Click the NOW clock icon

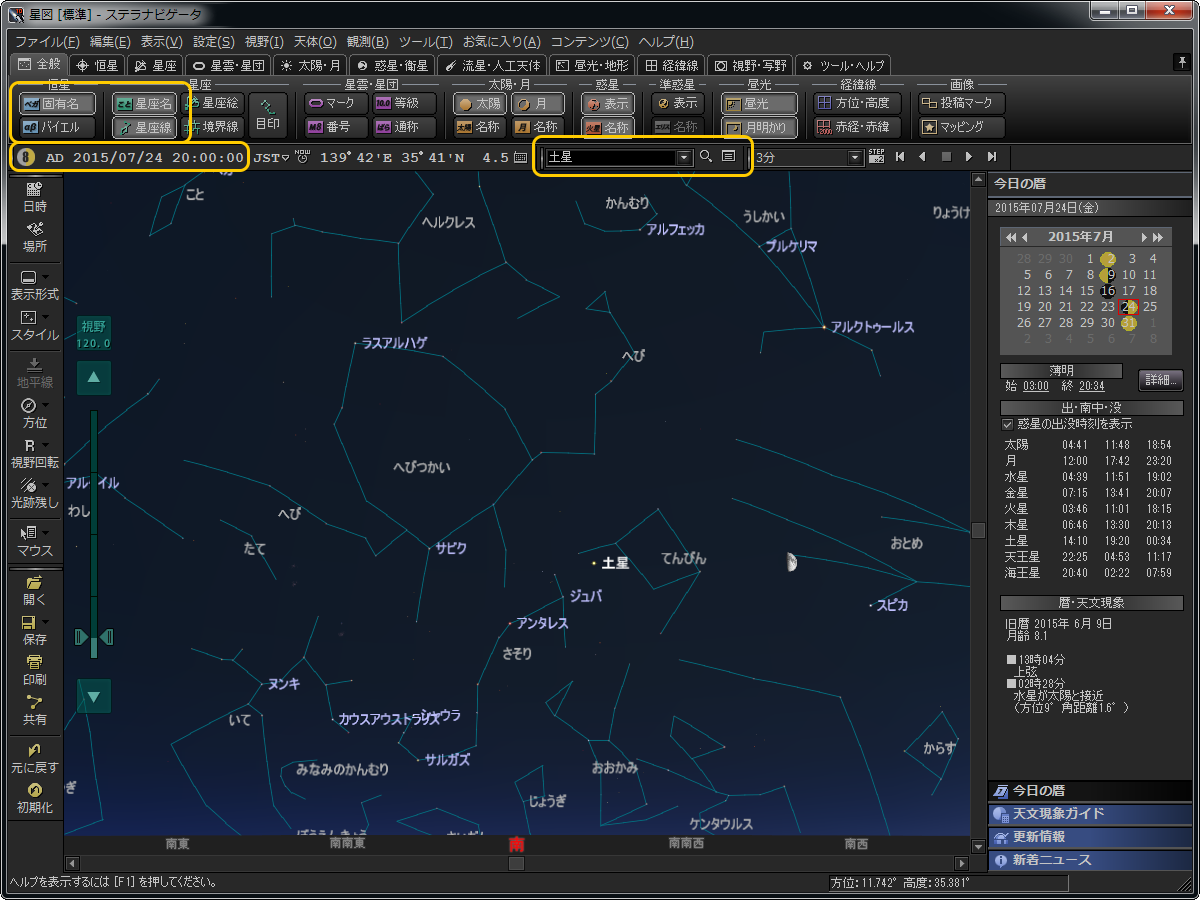click(302, 157)
